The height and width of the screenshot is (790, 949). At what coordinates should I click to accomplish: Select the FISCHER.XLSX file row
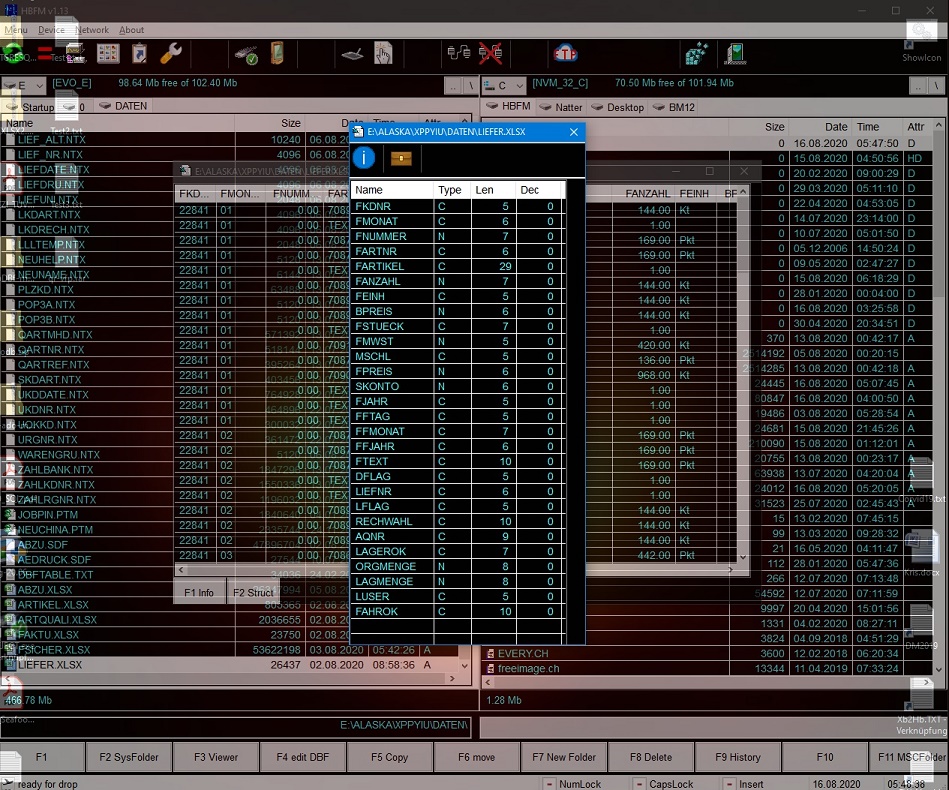(230, 650)
